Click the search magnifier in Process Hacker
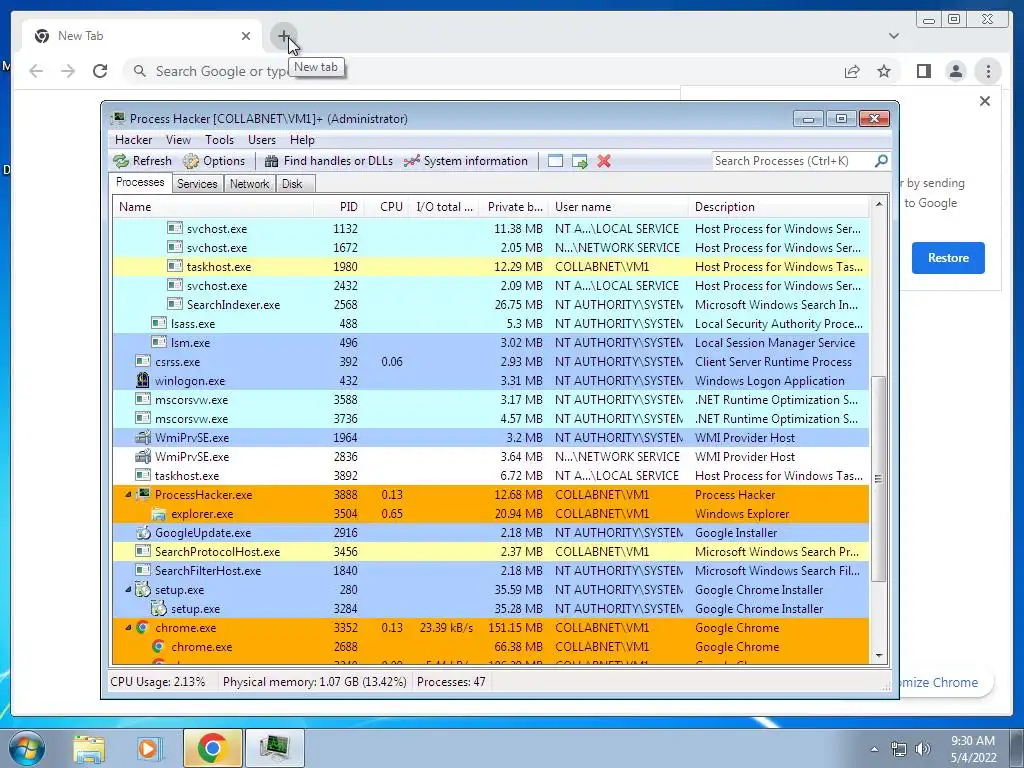Image resolution: width=1024 pixels, height=768 pixels. tap(881, 160)
